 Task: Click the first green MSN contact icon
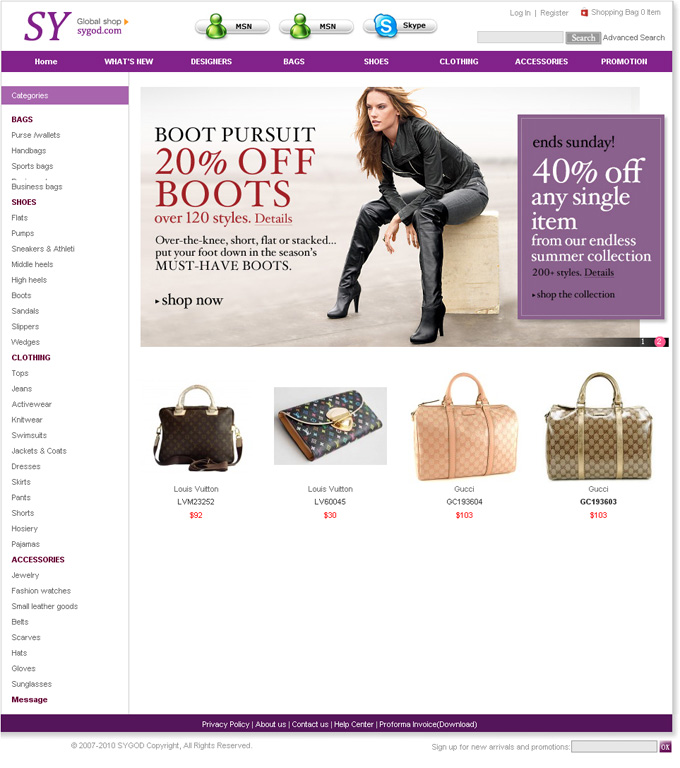[216, 26]
